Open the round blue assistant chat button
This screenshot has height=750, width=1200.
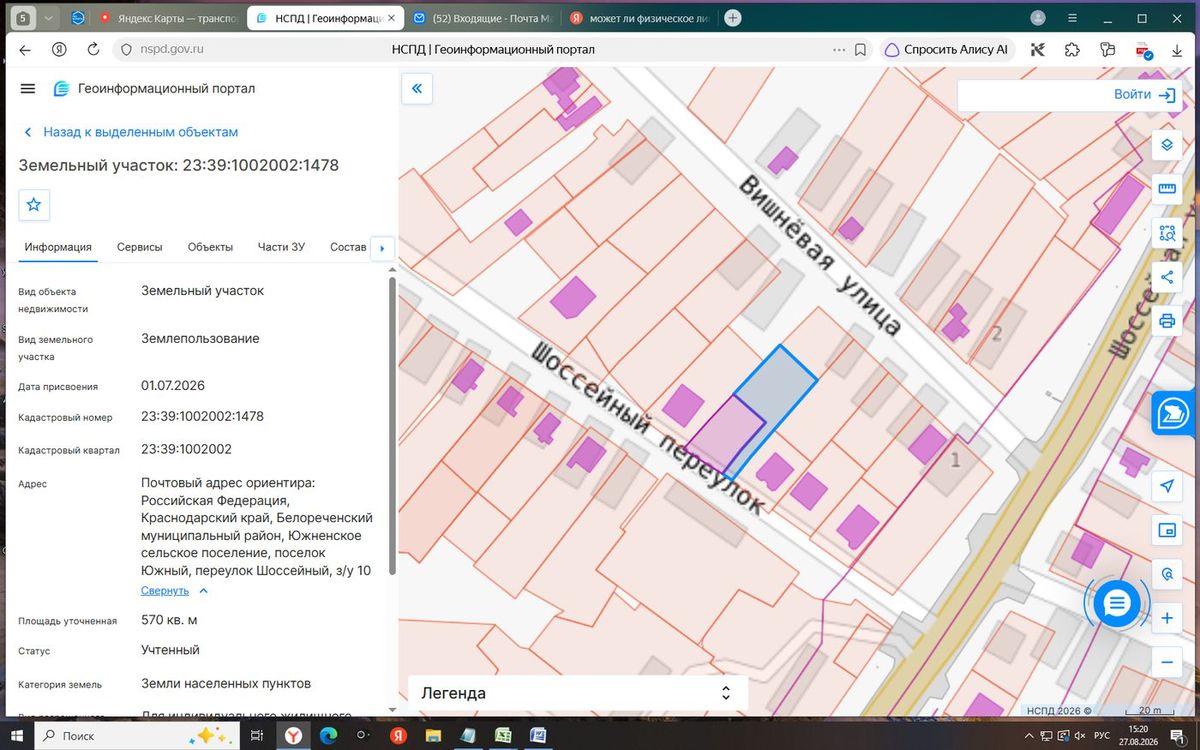1117,603
